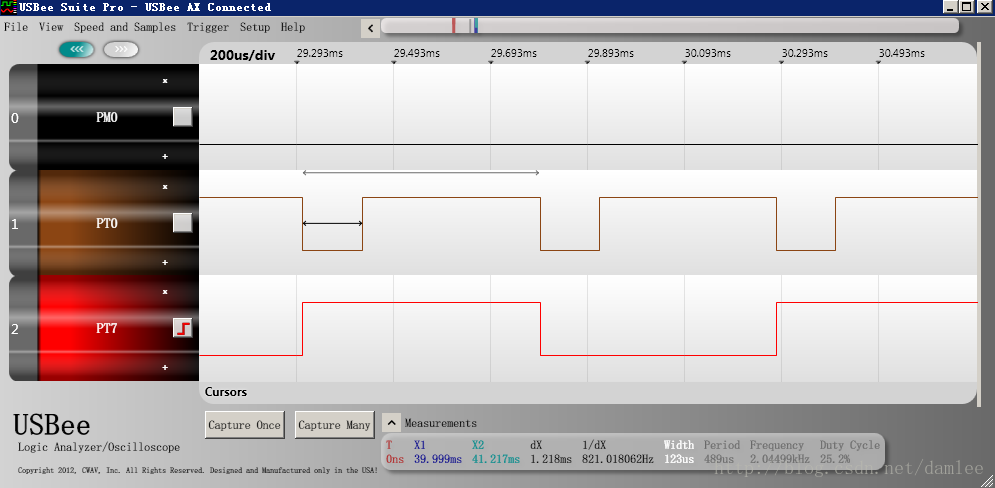Image resolution: width=995 pixels, height=488 pixels.
Task: Click the 29.693ms time marker
Action: [x=513, y=54]
